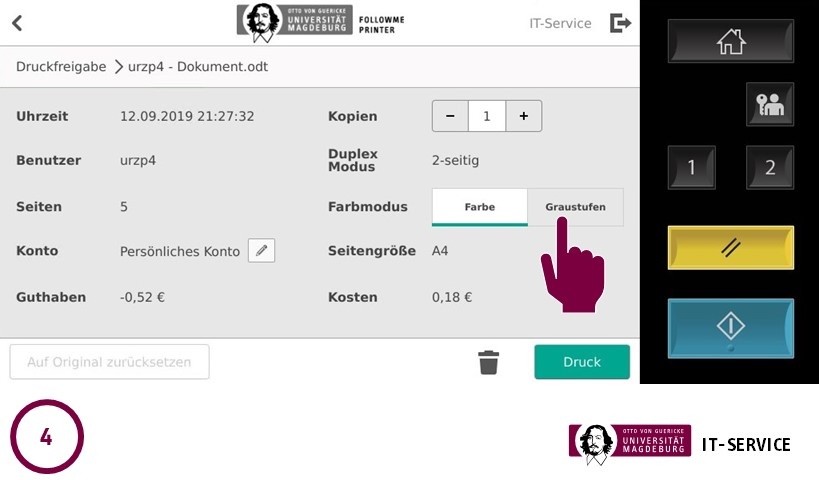Viewport: 819px width, 480px height.
Task: Go back using the left arrow
Action: tap(17, 23)
